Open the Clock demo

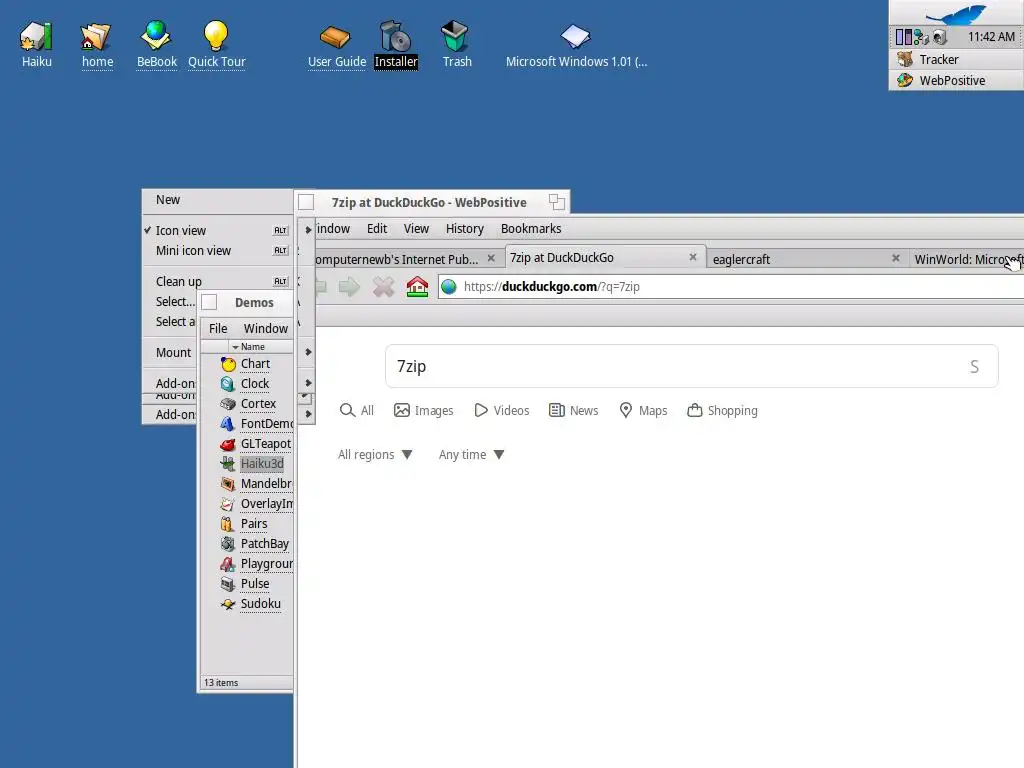[245, 384]
